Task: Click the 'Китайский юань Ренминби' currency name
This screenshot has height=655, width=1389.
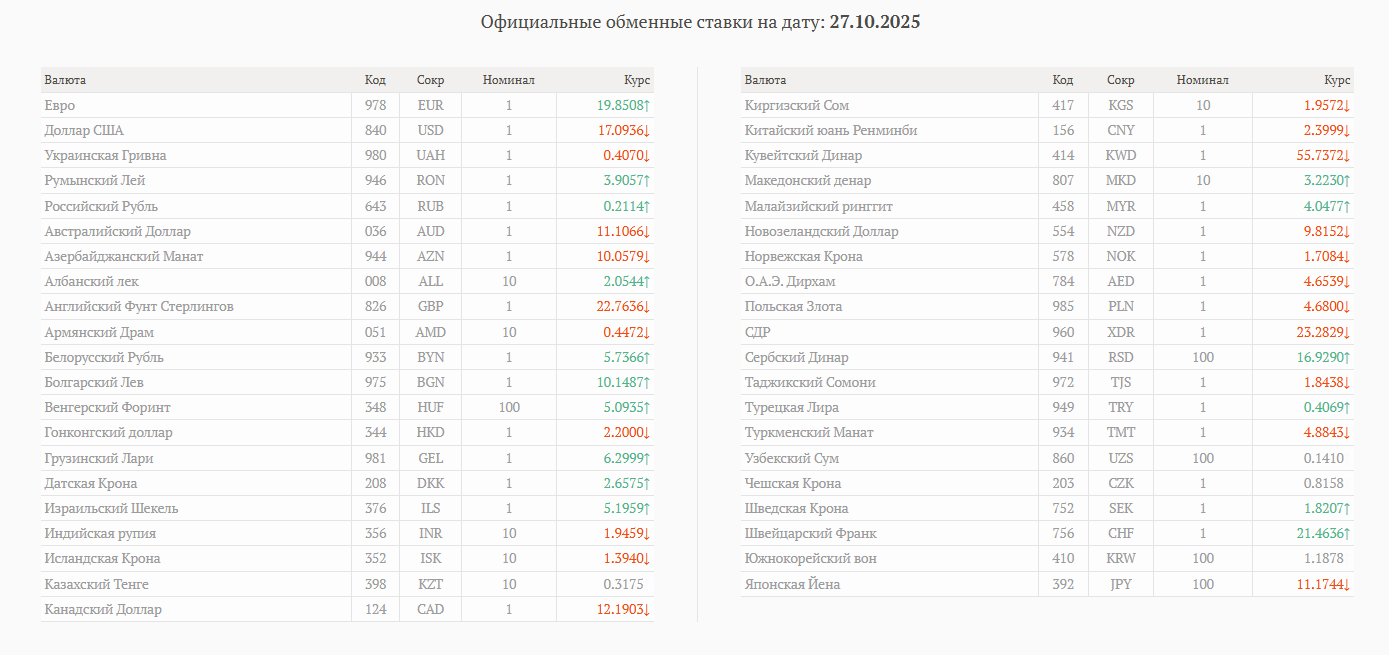Action: (x=831, y=131)
